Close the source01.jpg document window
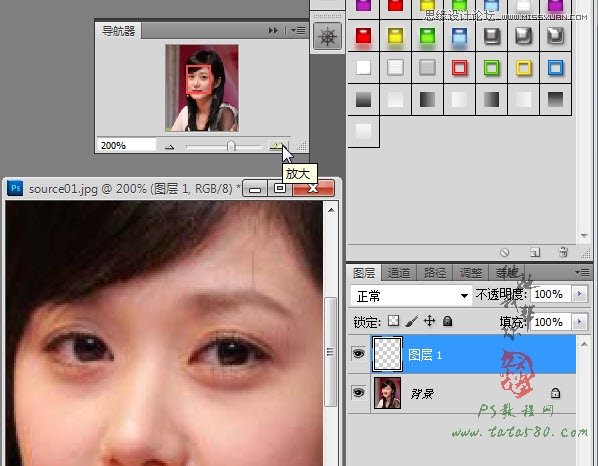Image resolution: width=598 pixels, height=466 pixels. click(x=313, y=189)
